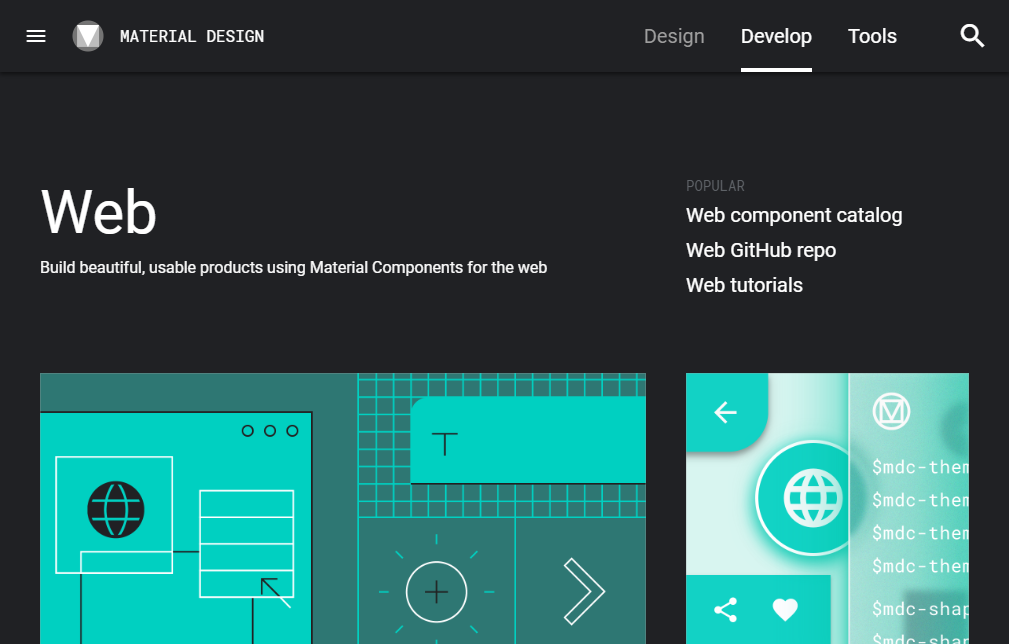Click the cursor arrow in illustration
Screen dimensions: 1009x644
tap(275, 593)
